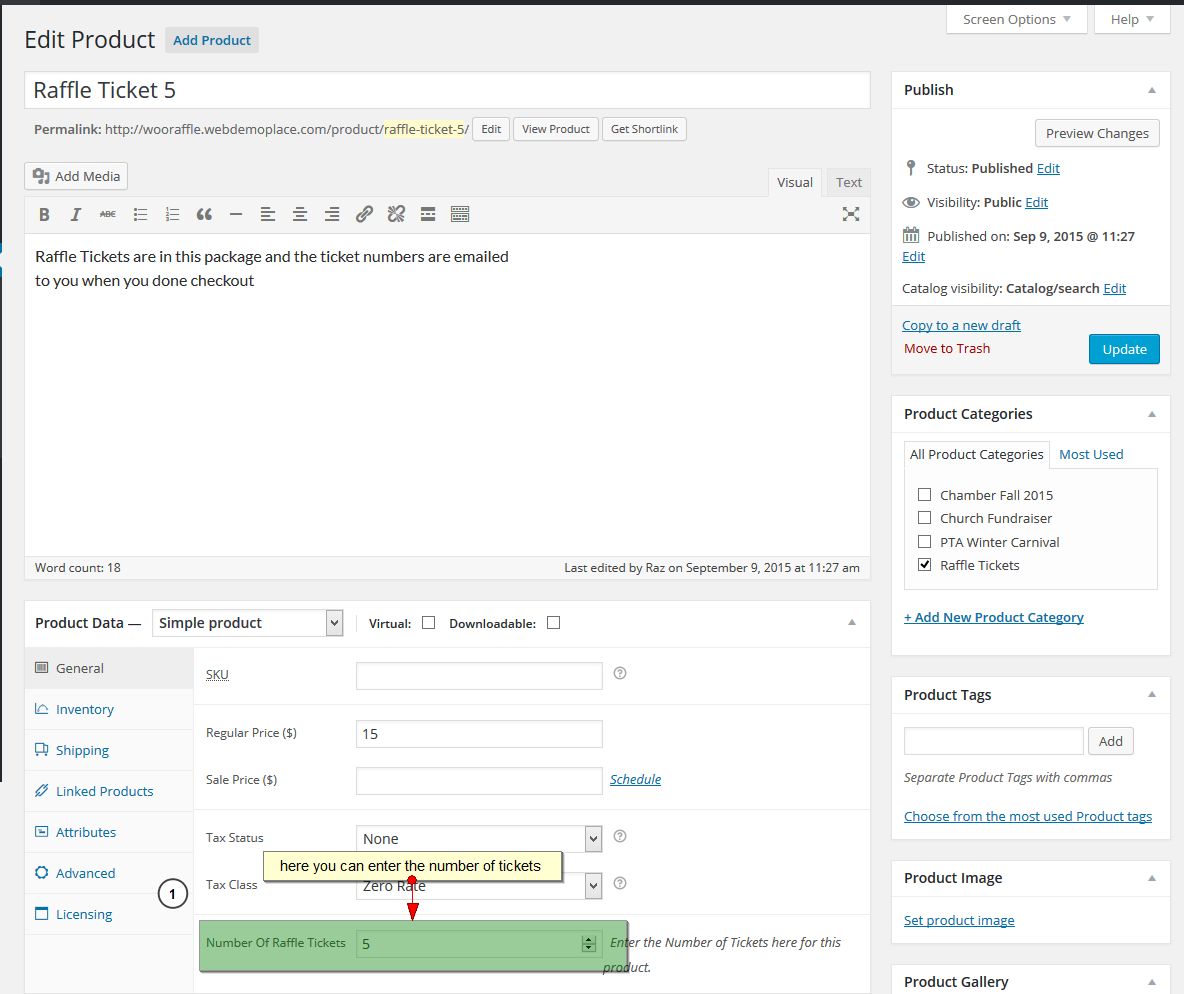This screenshot has width=1184, height=994.
Task: Switch to the Visual editor tab
Action: pyautogui.click(x=794, y=183)
